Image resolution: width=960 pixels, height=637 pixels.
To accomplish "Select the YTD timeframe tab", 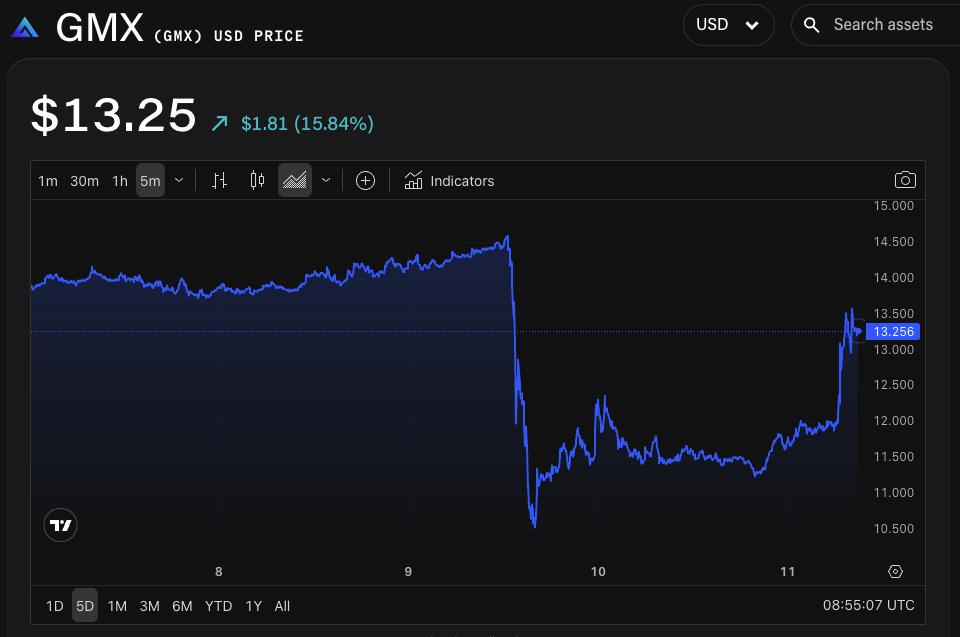I will tap(218, 606).
